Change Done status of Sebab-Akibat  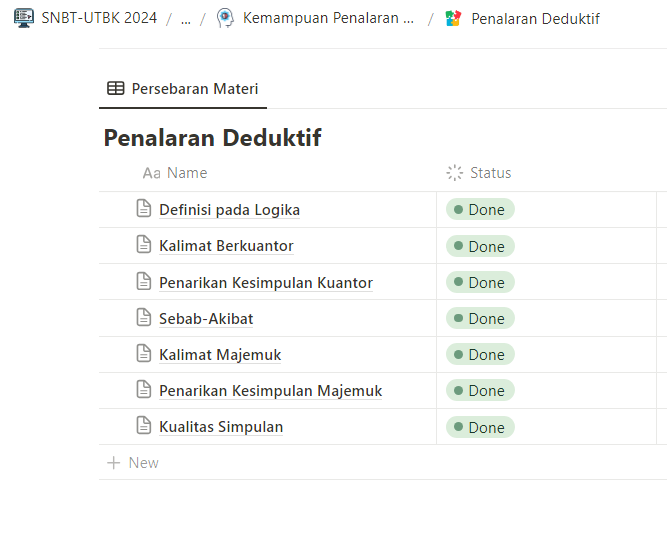(480, 318)
